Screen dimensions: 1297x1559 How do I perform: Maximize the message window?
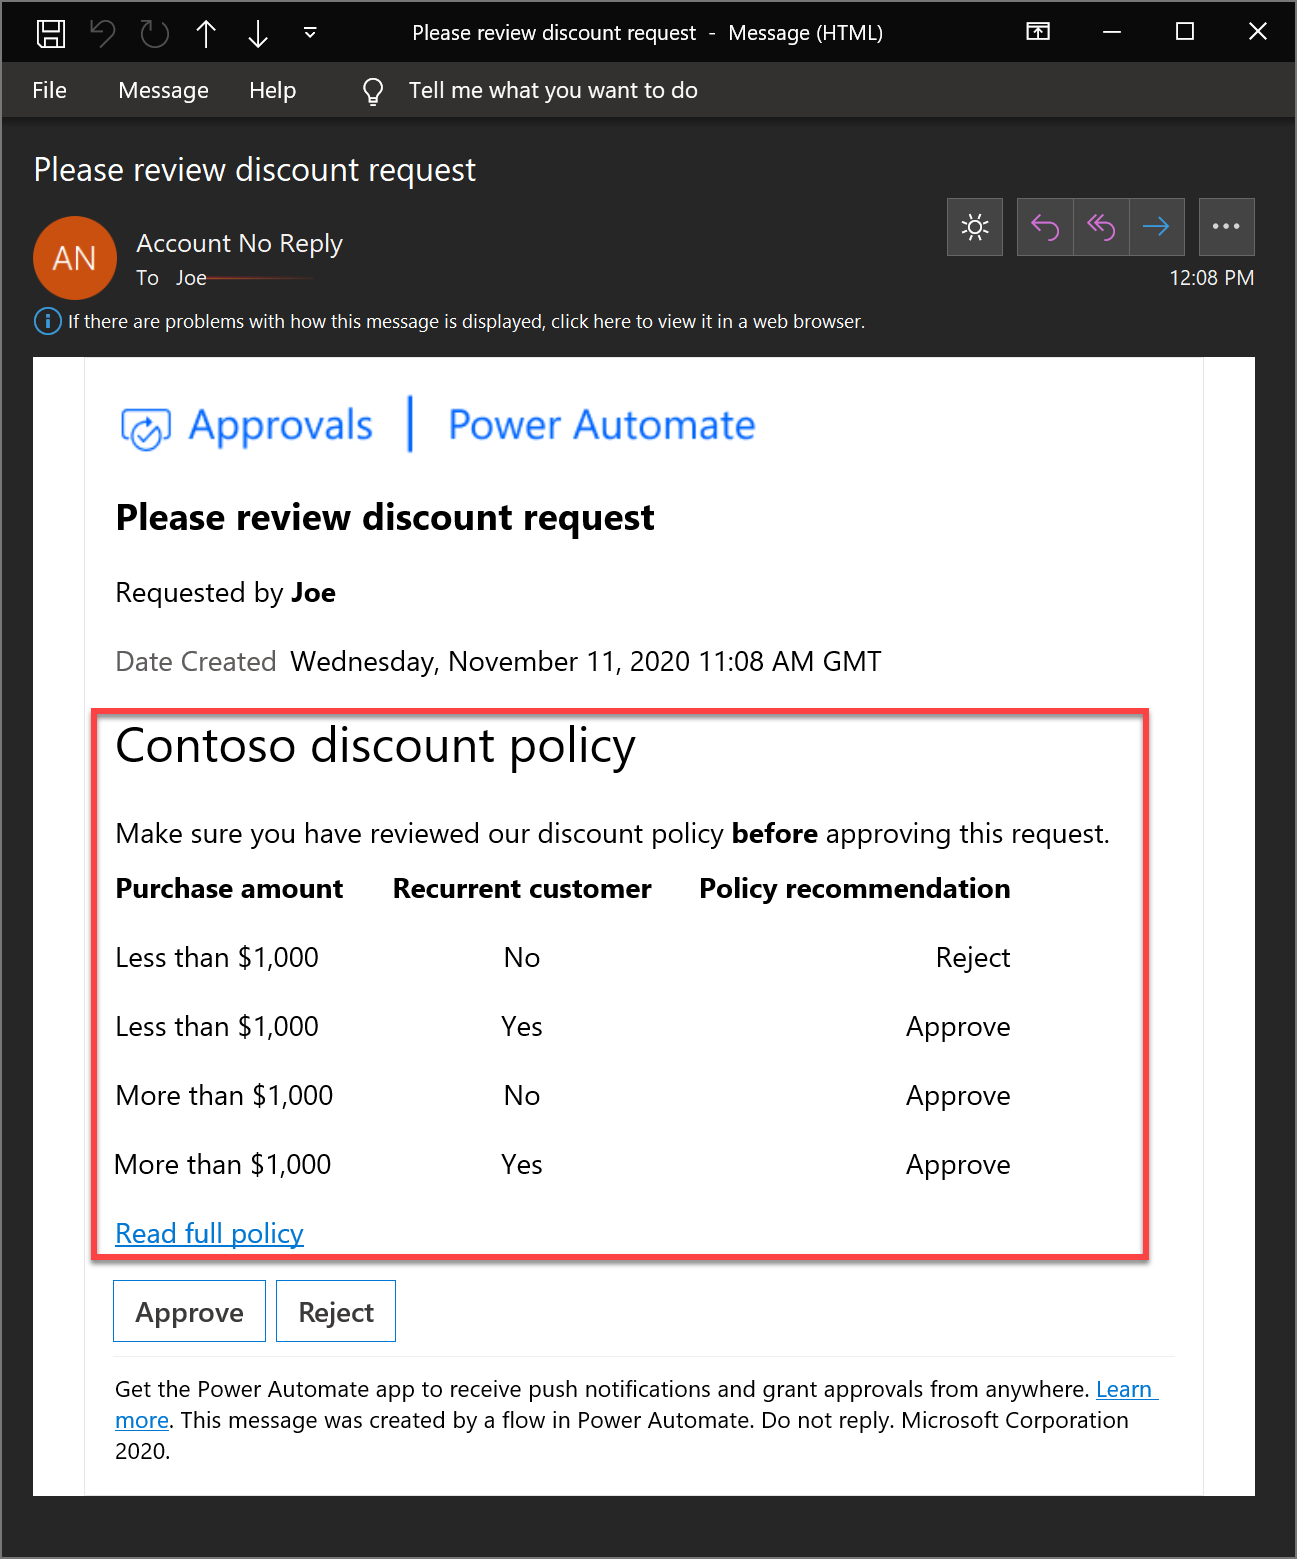(1185, 32)
